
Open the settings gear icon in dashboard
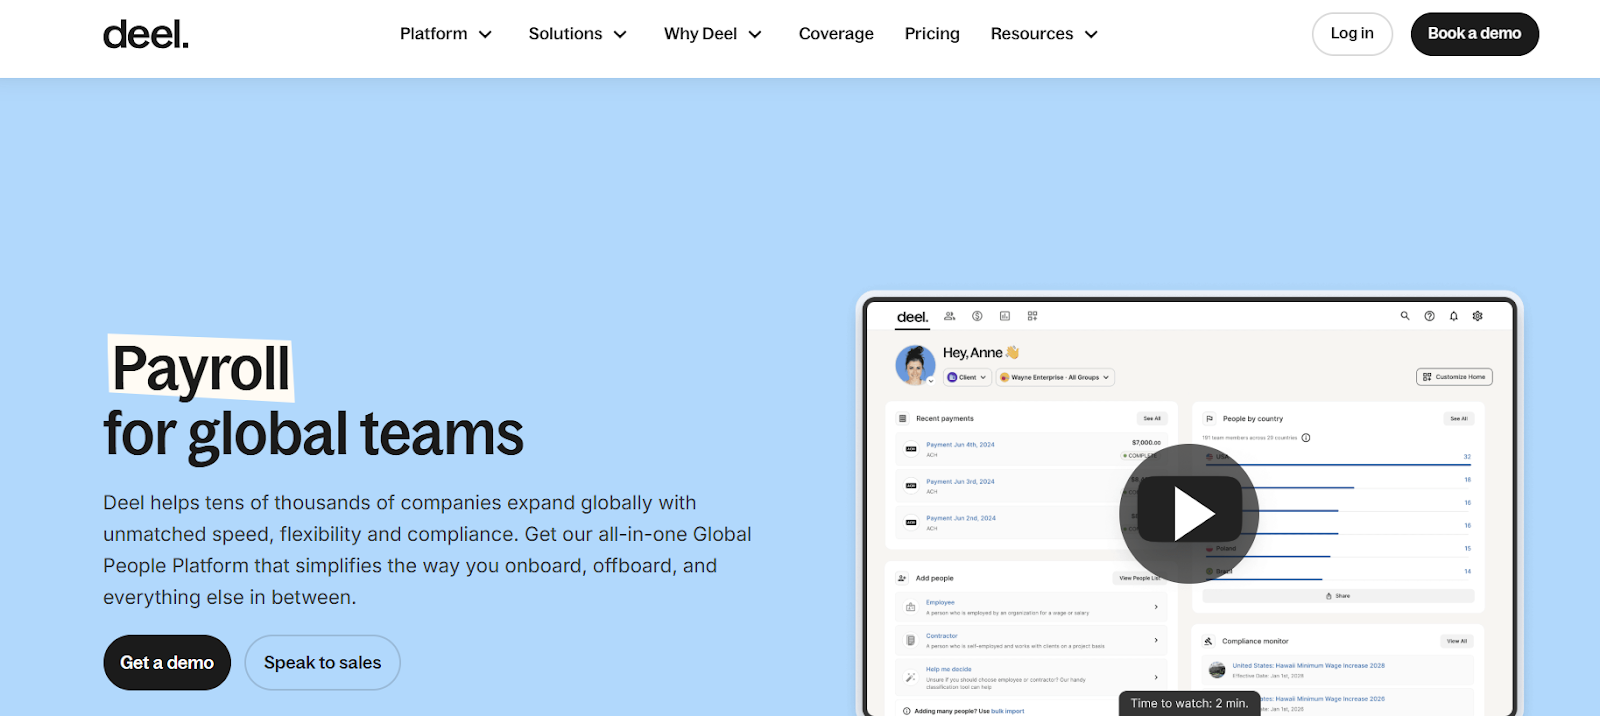click(x=1477, y=316)
